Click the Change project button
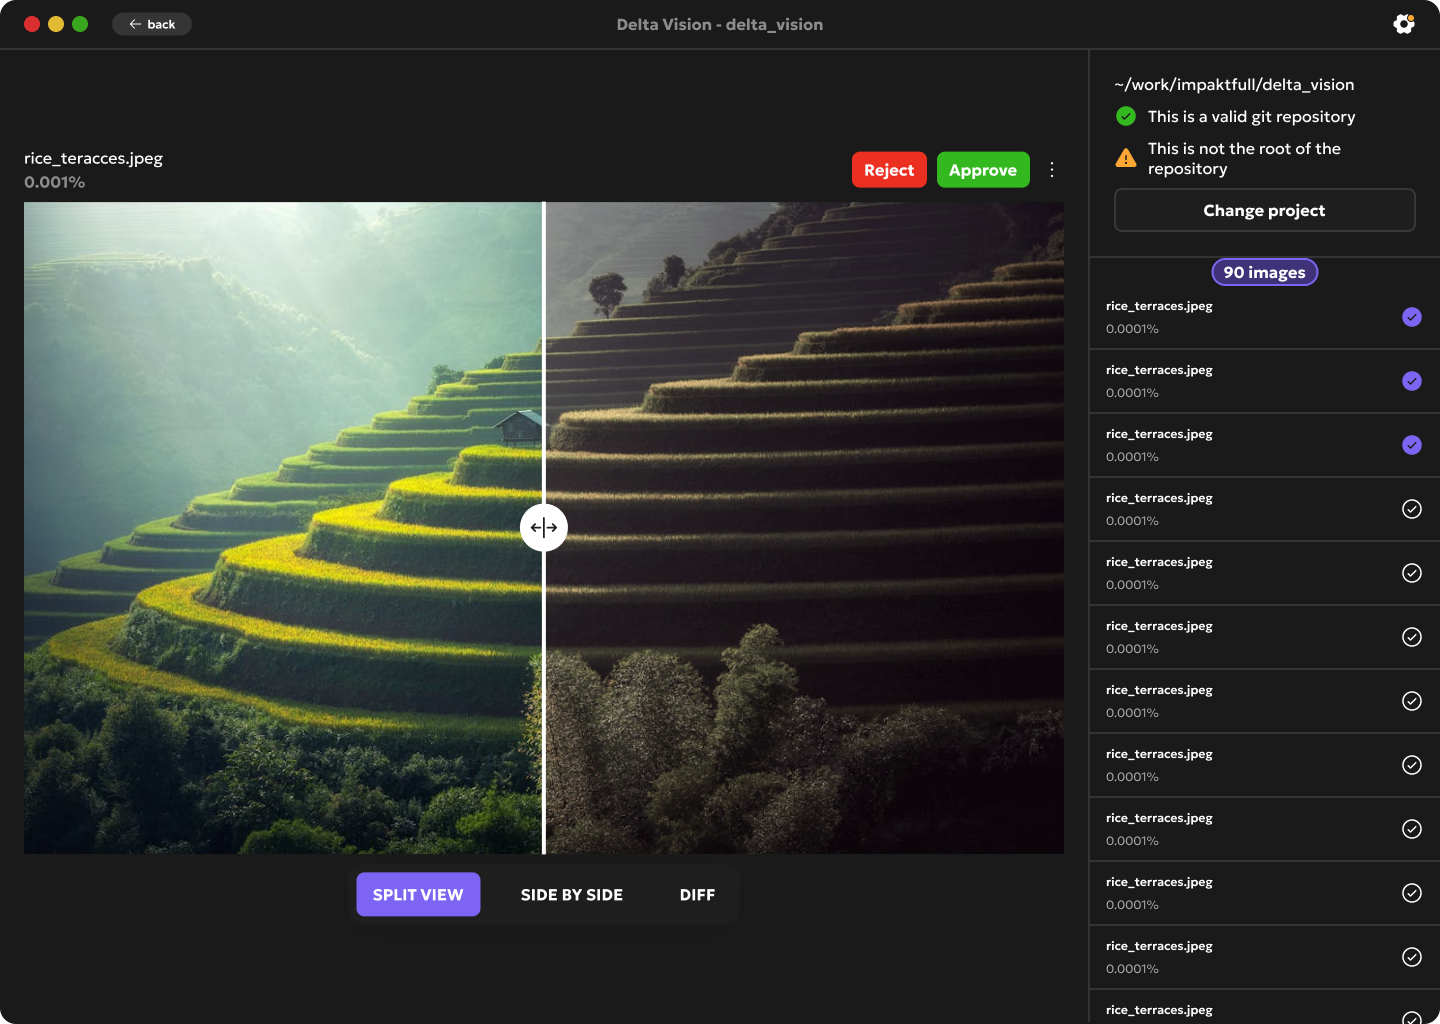Screen dimensions: 1440x1024 pos(1265,210)
